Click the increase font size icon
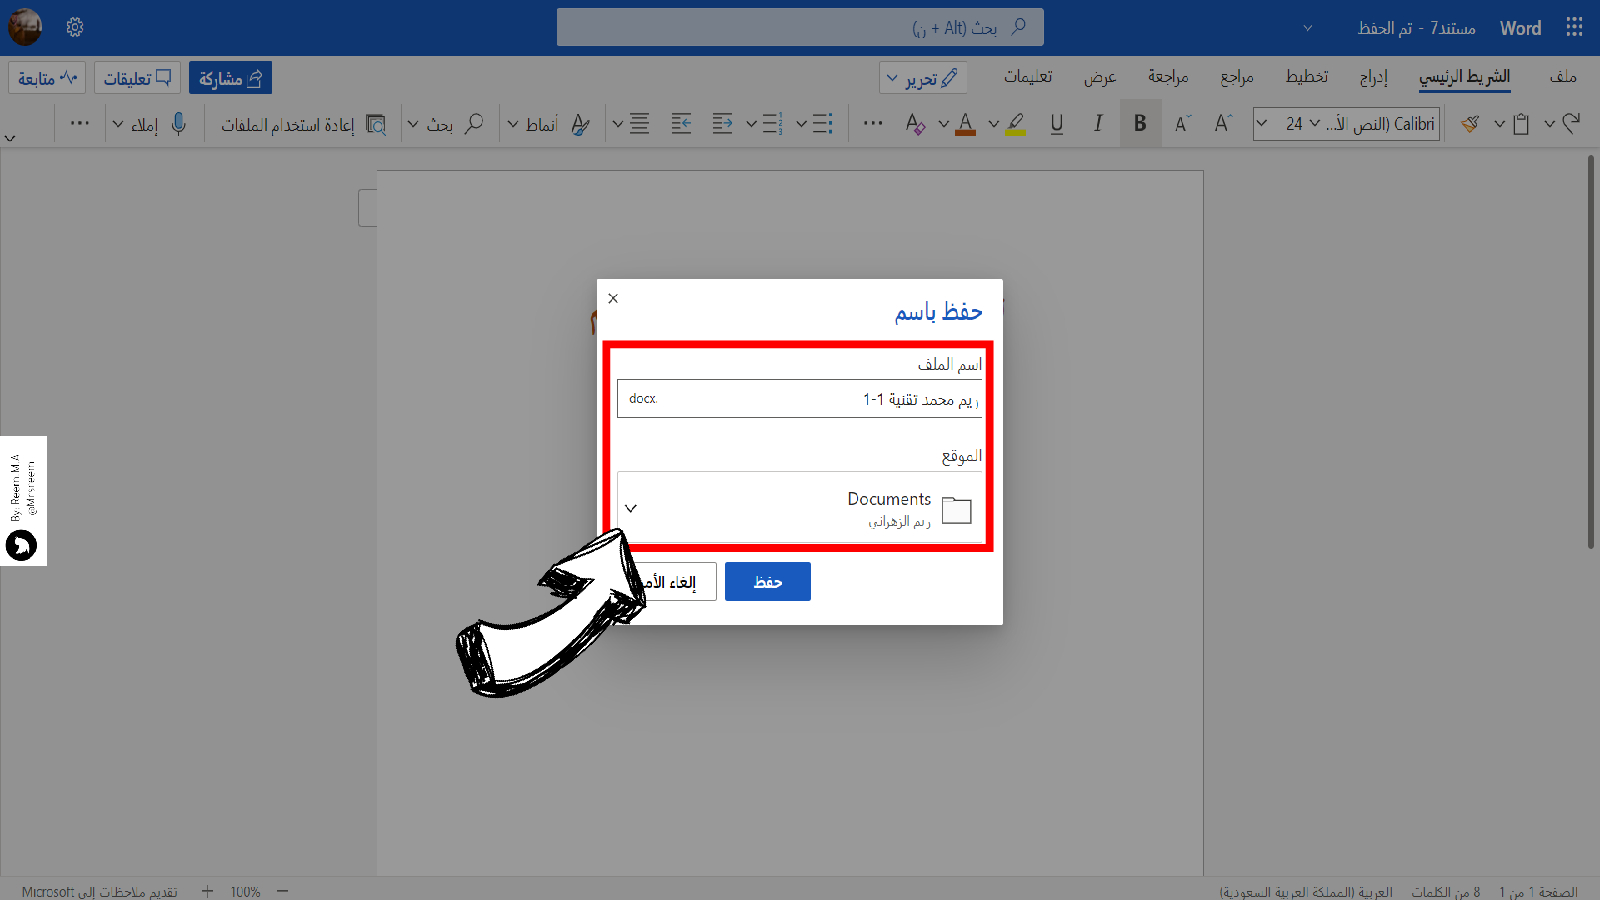Viewport: 1600px width, 900px height. pyautogui.click(x=1223, y=124)
